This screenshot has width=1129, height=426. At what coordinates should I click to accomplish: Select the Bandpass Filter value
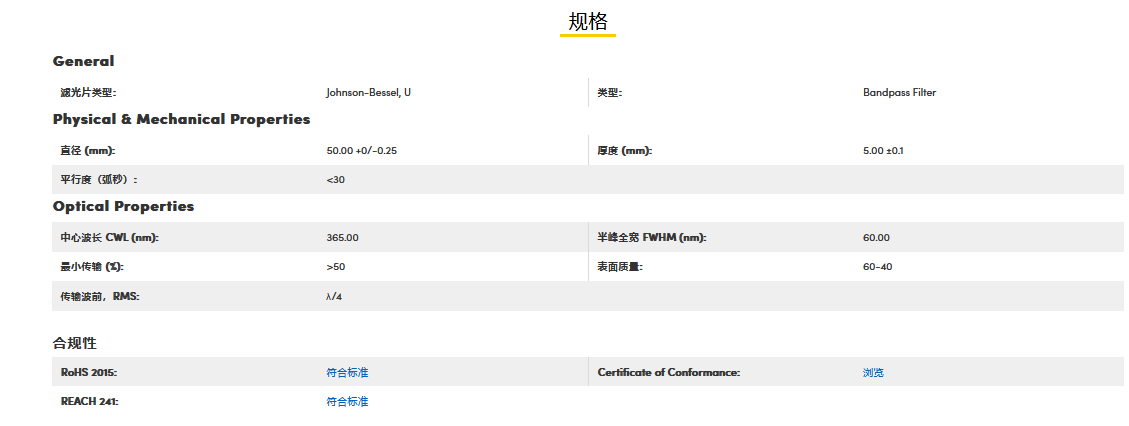click(899, 92)
